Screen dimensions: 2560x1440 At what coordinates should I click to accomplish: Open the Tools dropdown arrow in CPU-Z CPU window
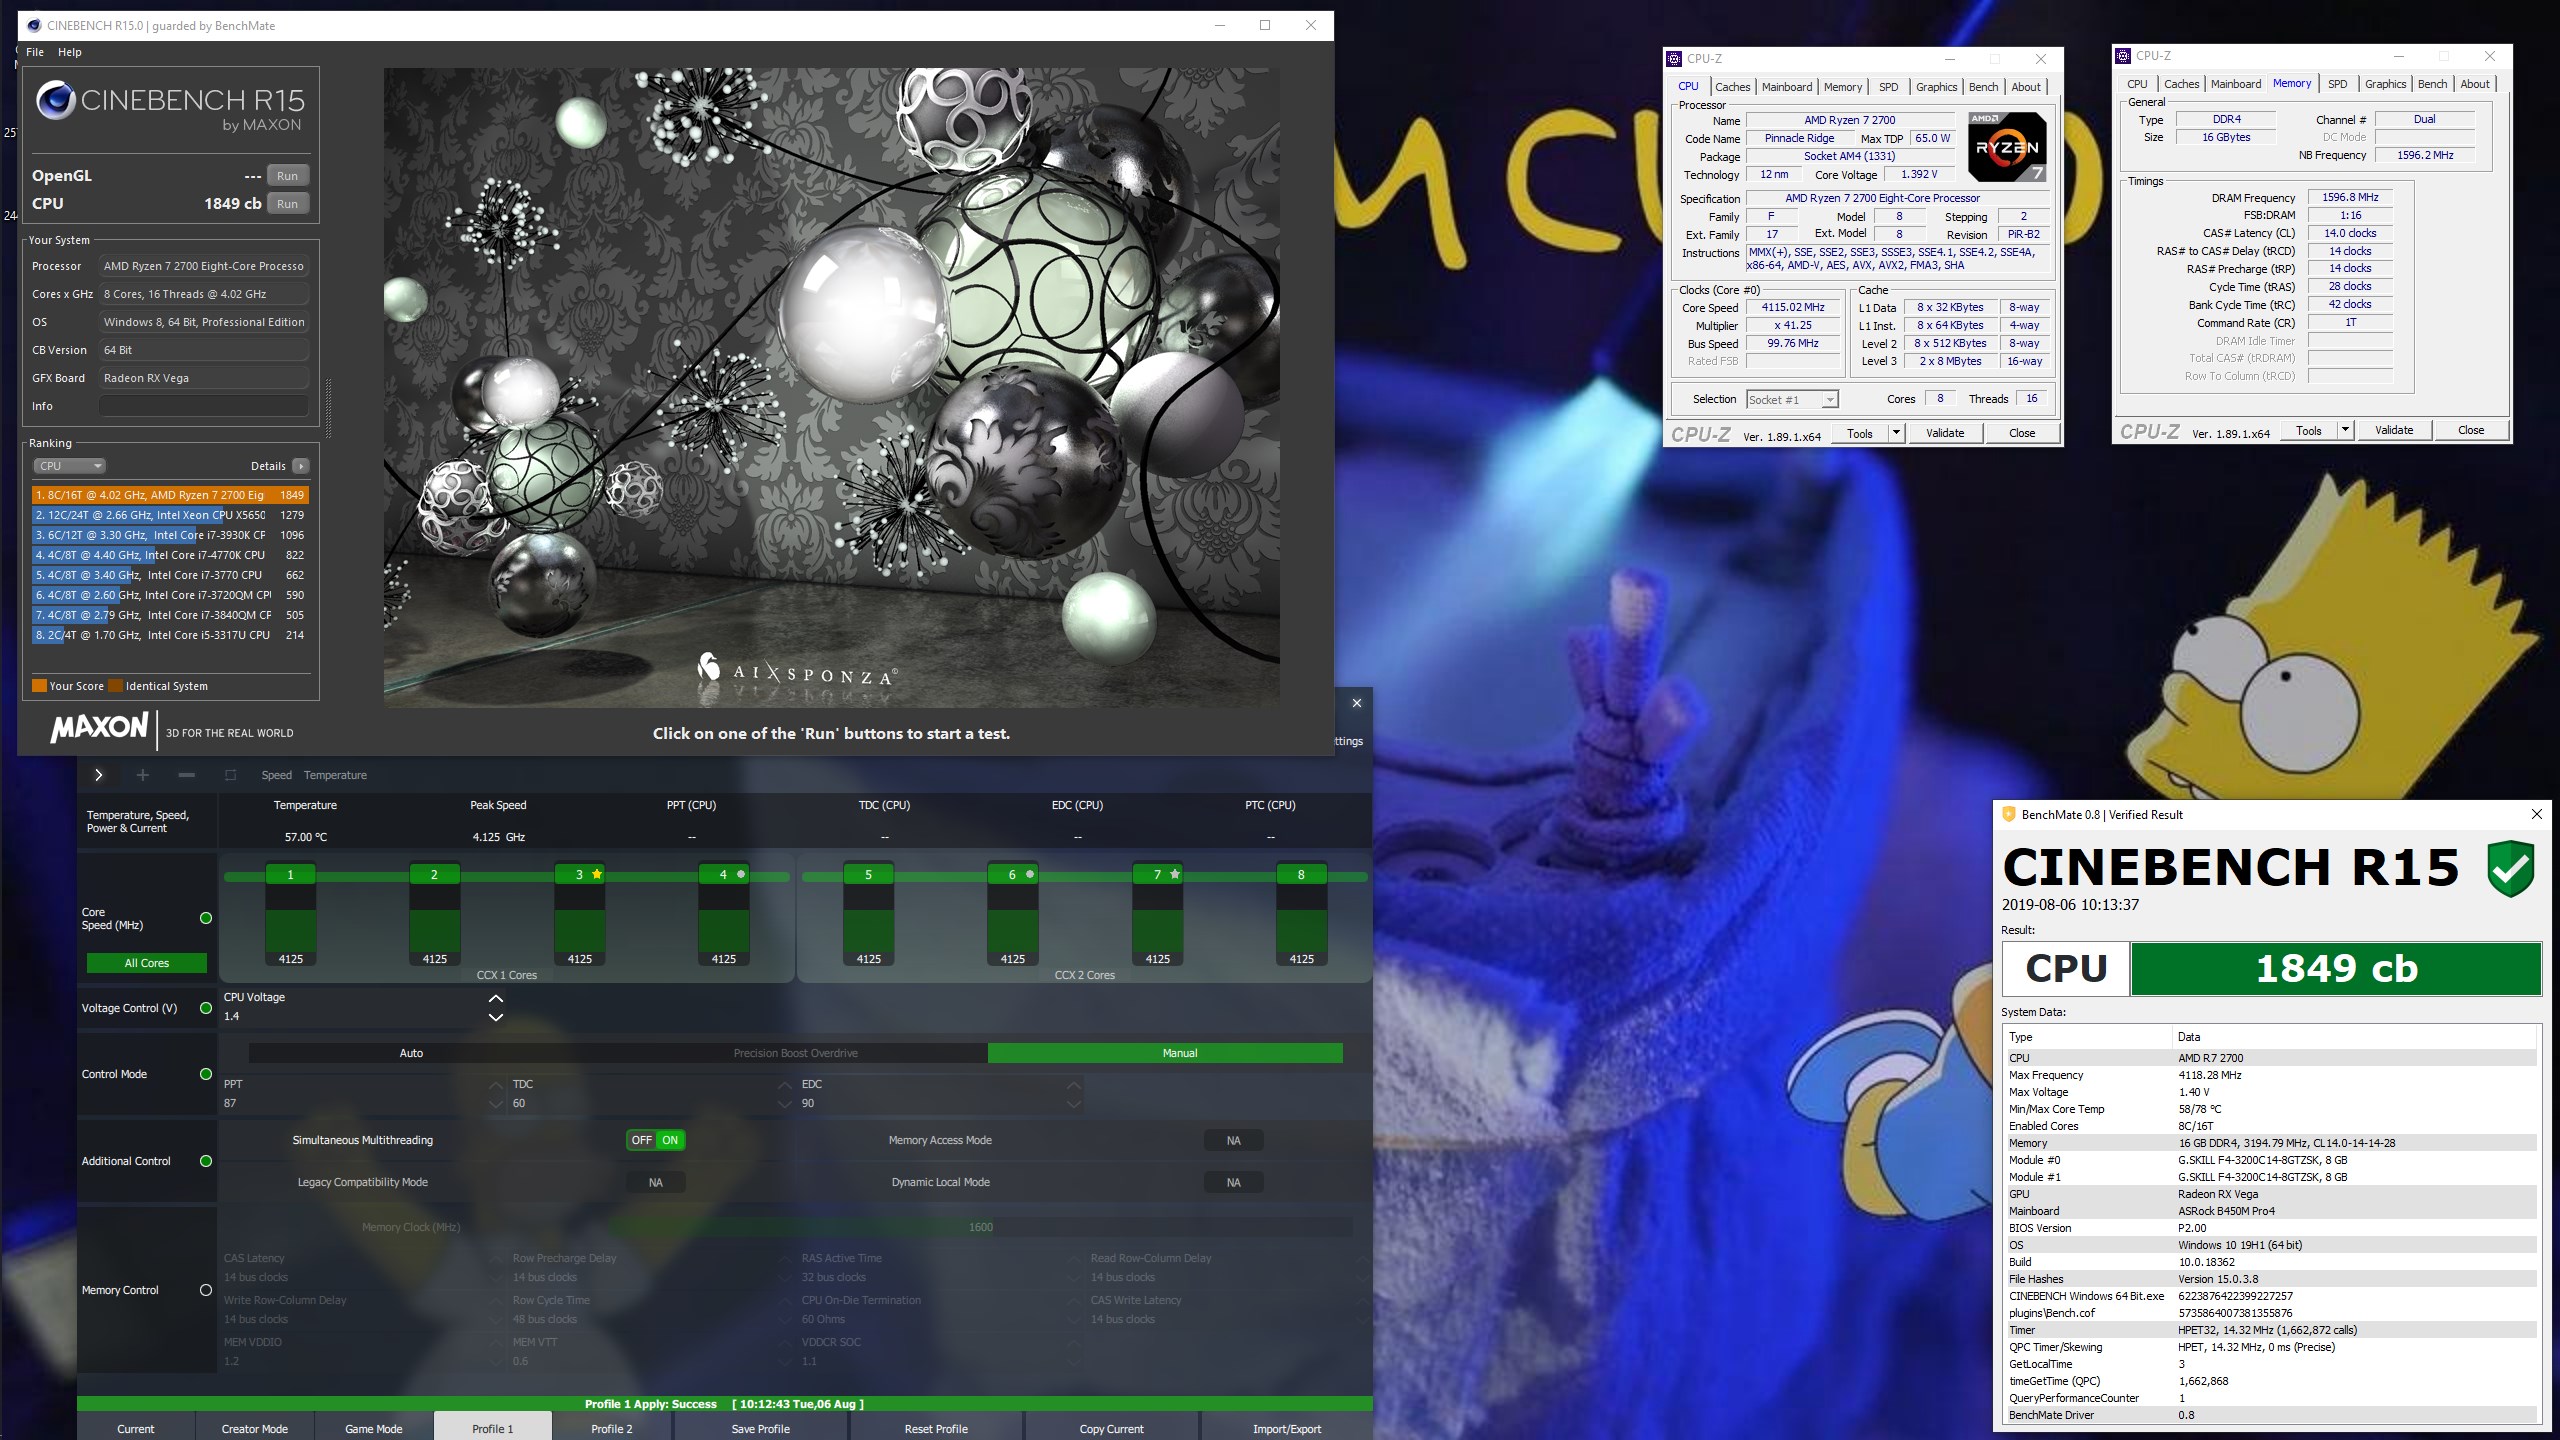(1896, 433)
